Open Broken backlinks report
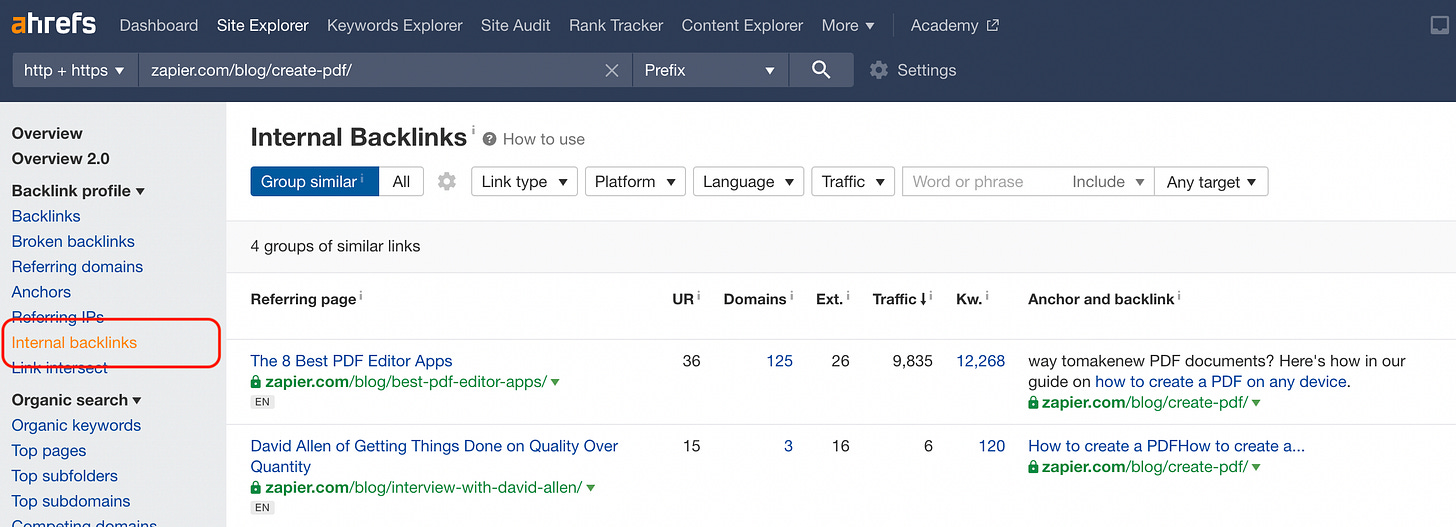Image resolution: width=1456 pixels, height=527 pixels. click(x=73, y=241)
